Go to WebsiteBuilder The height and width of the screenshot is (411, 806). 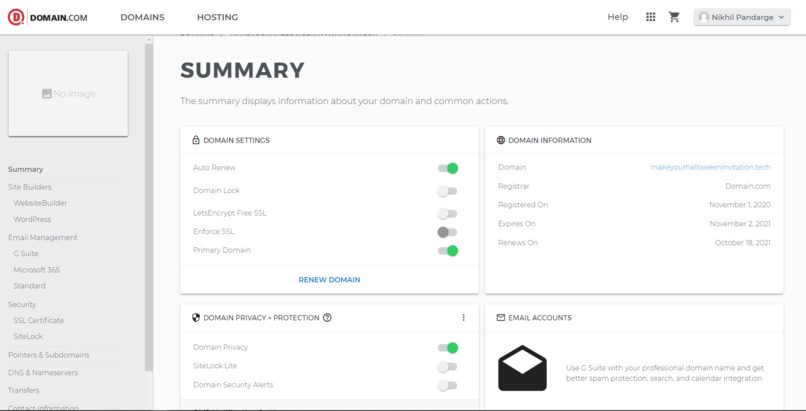tap(40, 203)
